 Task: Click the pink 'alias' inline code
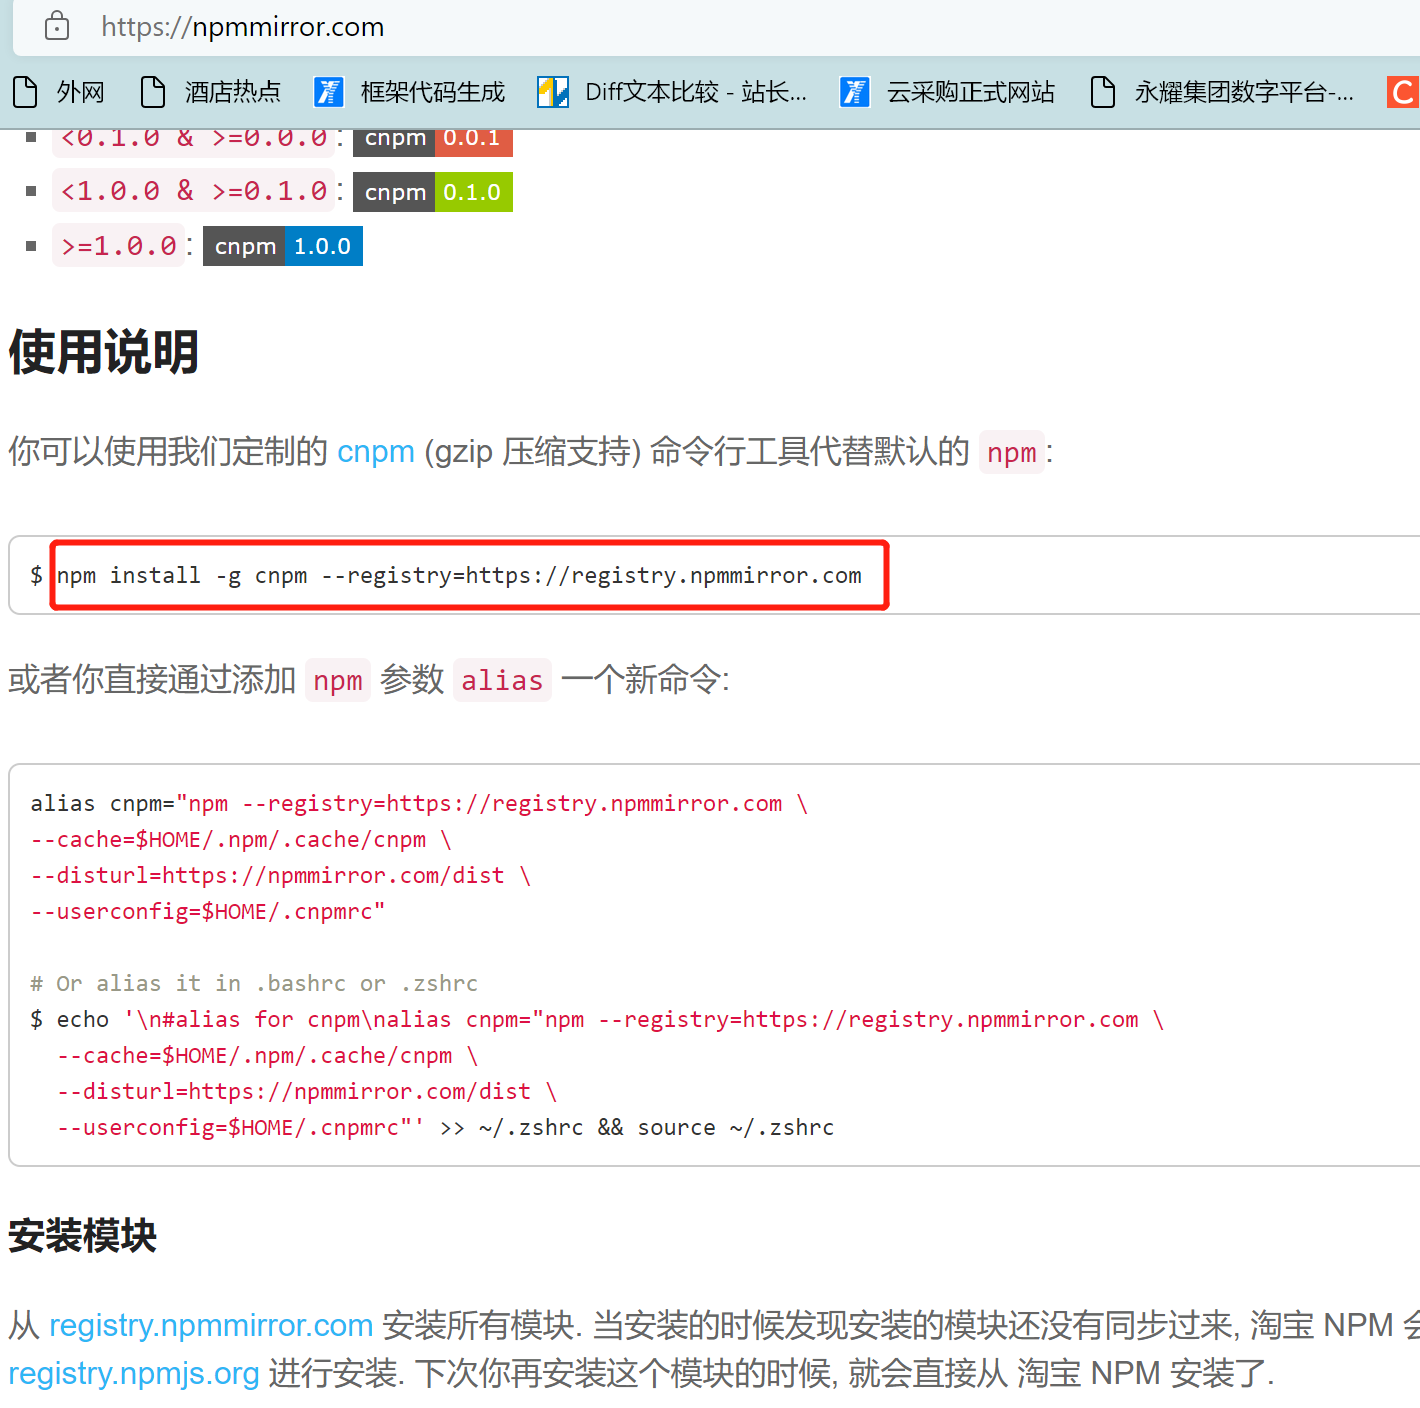click(x=502, y=681)
